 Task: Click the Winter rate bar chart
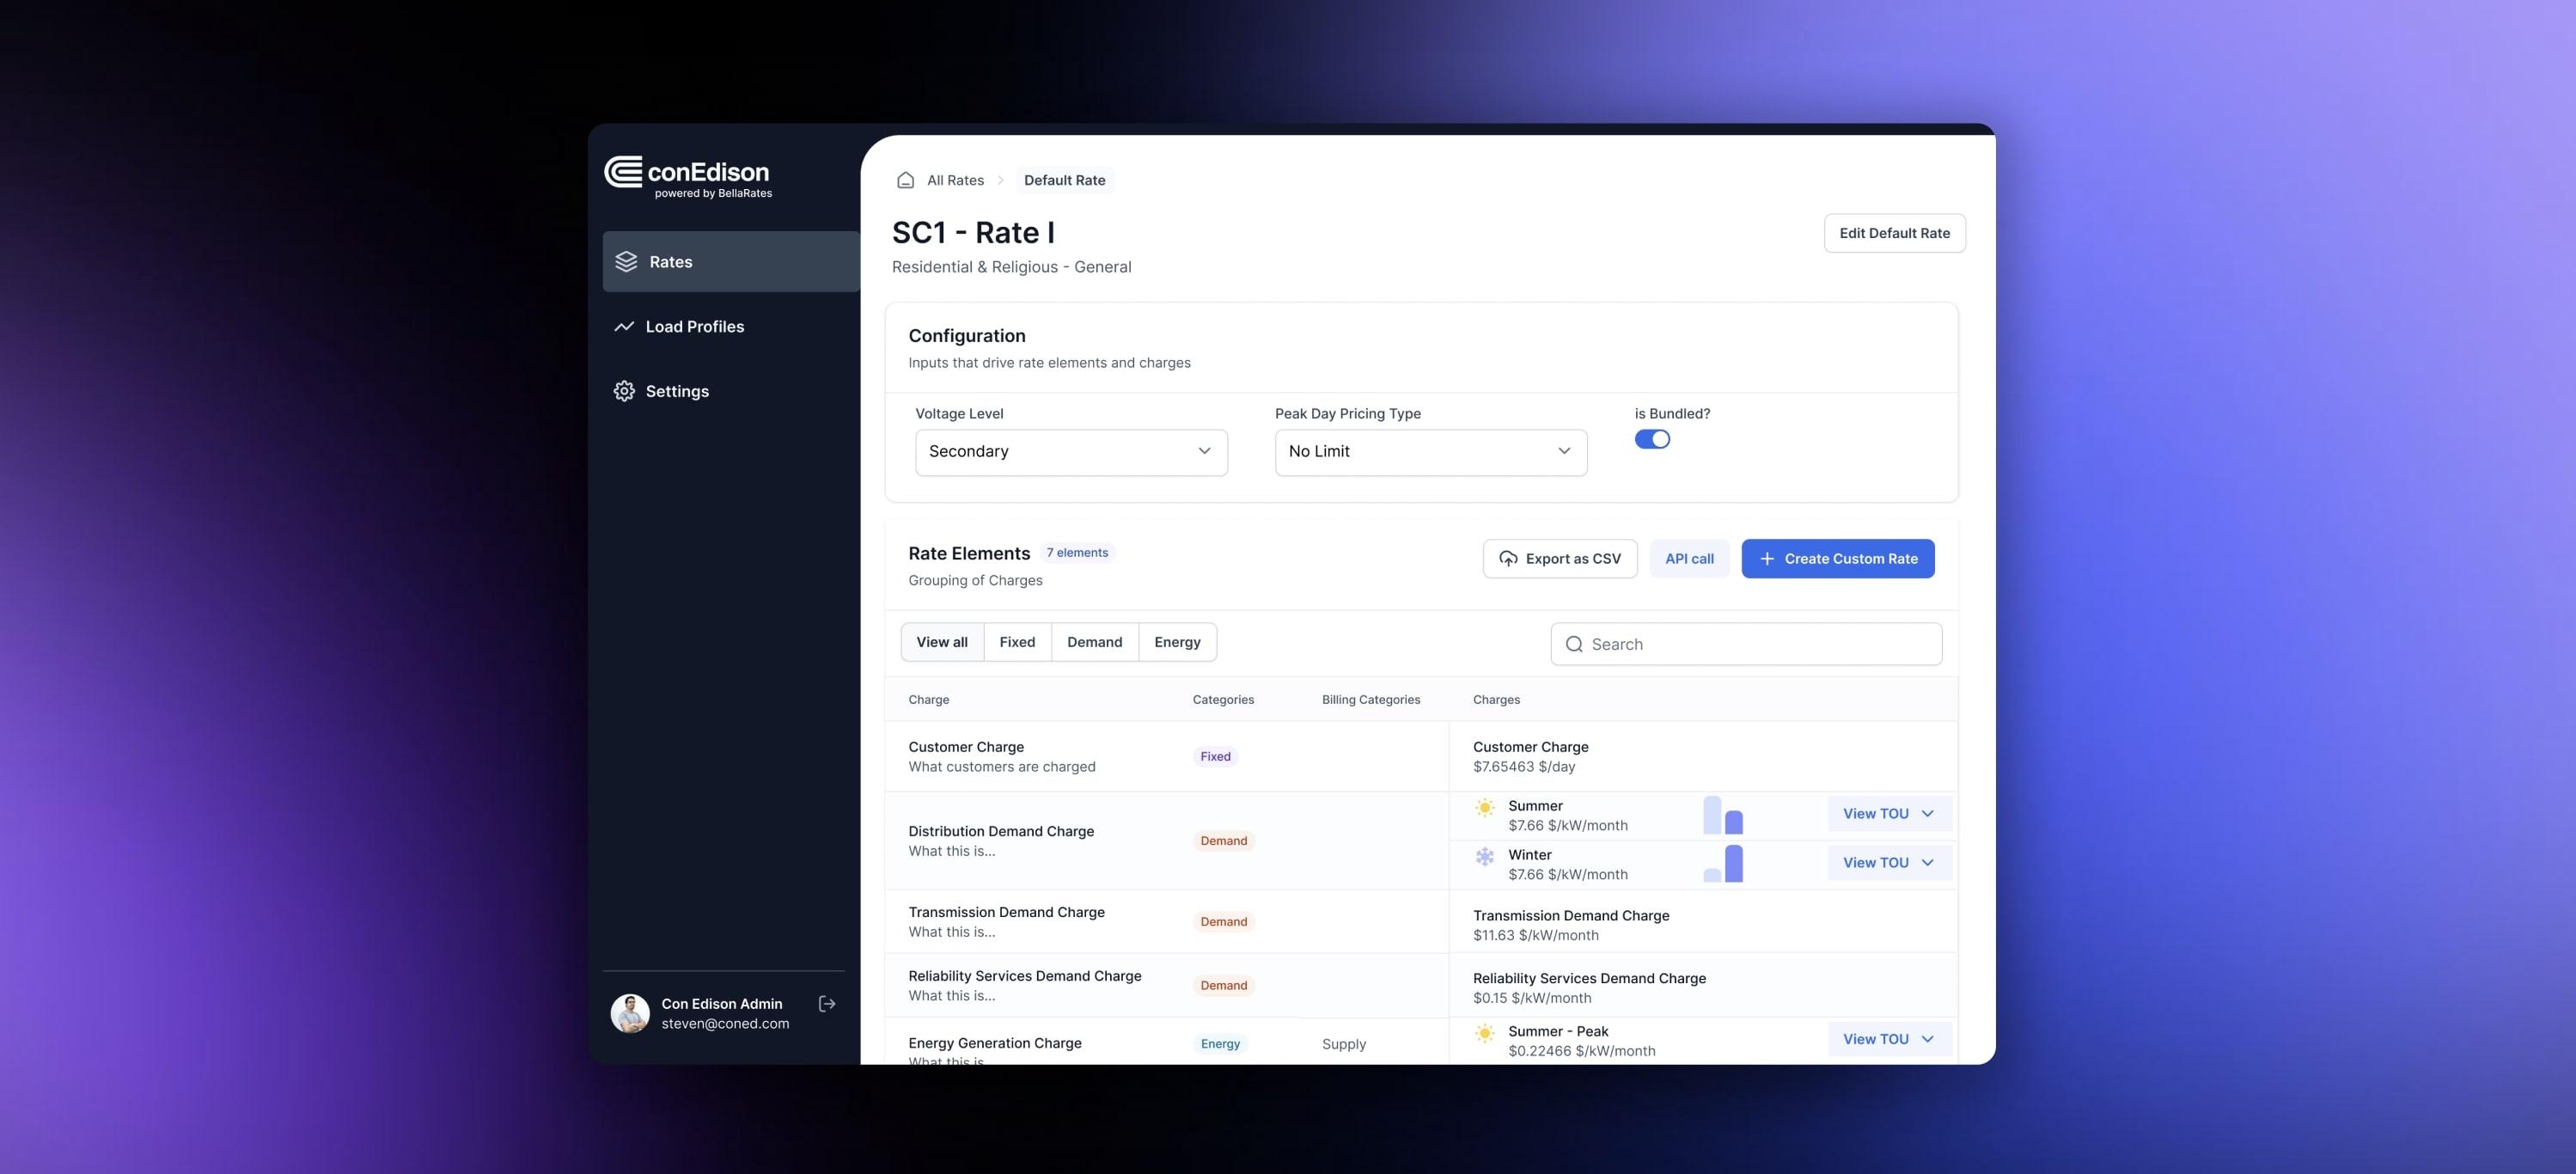point(1723,863)
